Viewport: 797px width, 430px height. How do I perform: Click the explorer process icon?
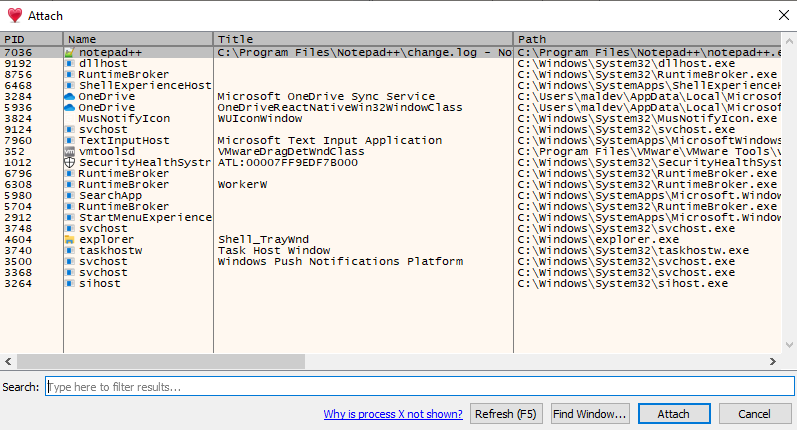[x=69, y=239]
